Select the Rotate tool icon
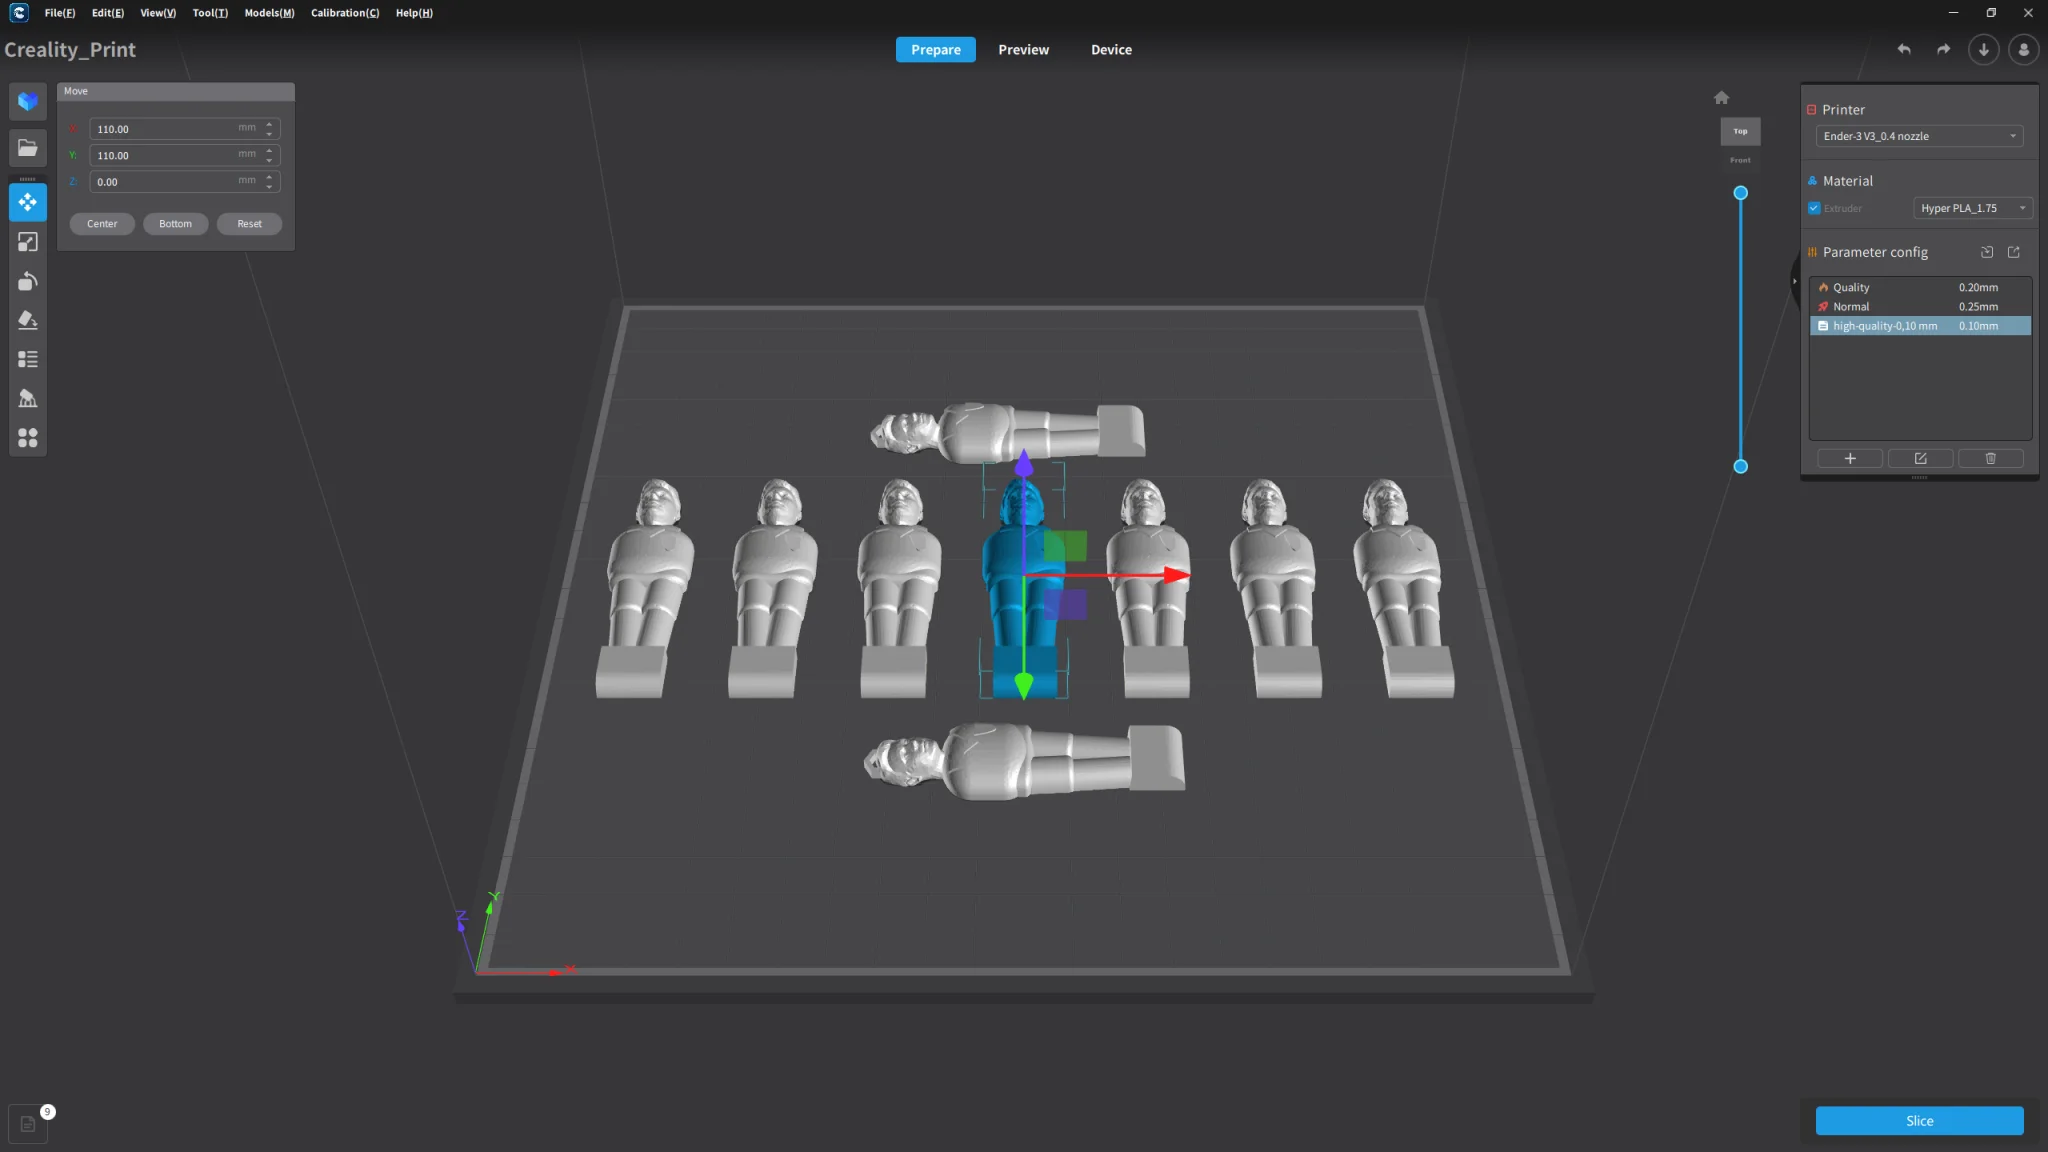The height and width of the screenshot is (1152, 2048). pos(27,281)
